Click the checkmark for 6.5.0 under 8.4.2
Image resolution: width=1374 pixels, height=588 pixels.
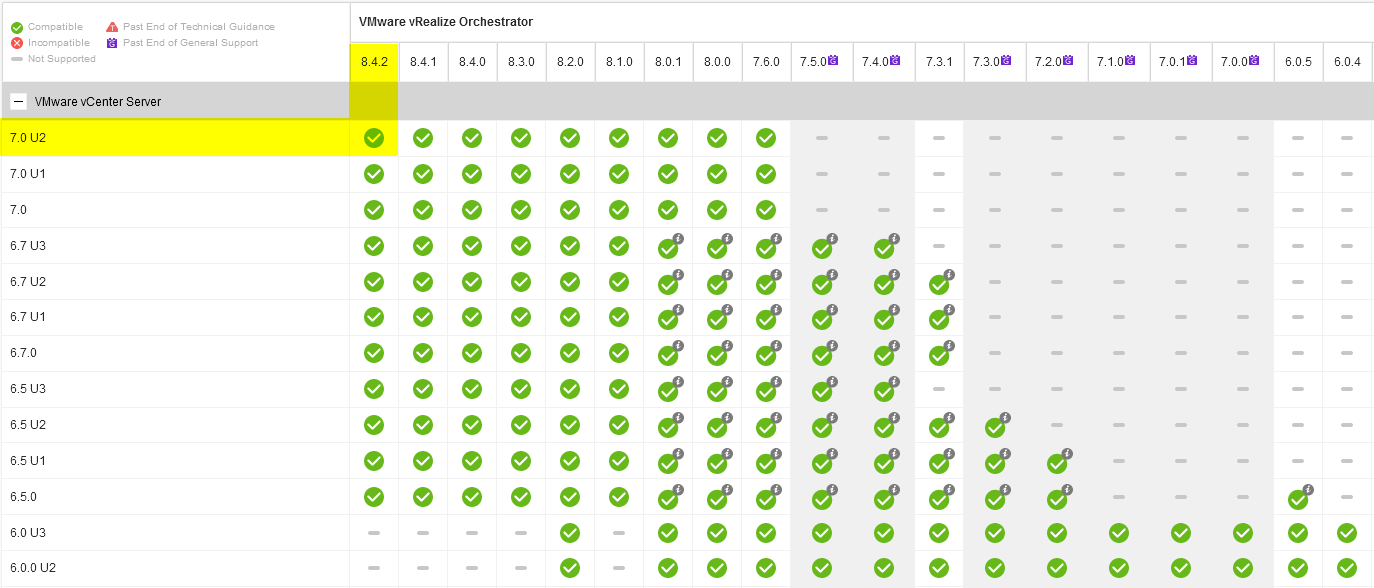click(x=374, y=497)
